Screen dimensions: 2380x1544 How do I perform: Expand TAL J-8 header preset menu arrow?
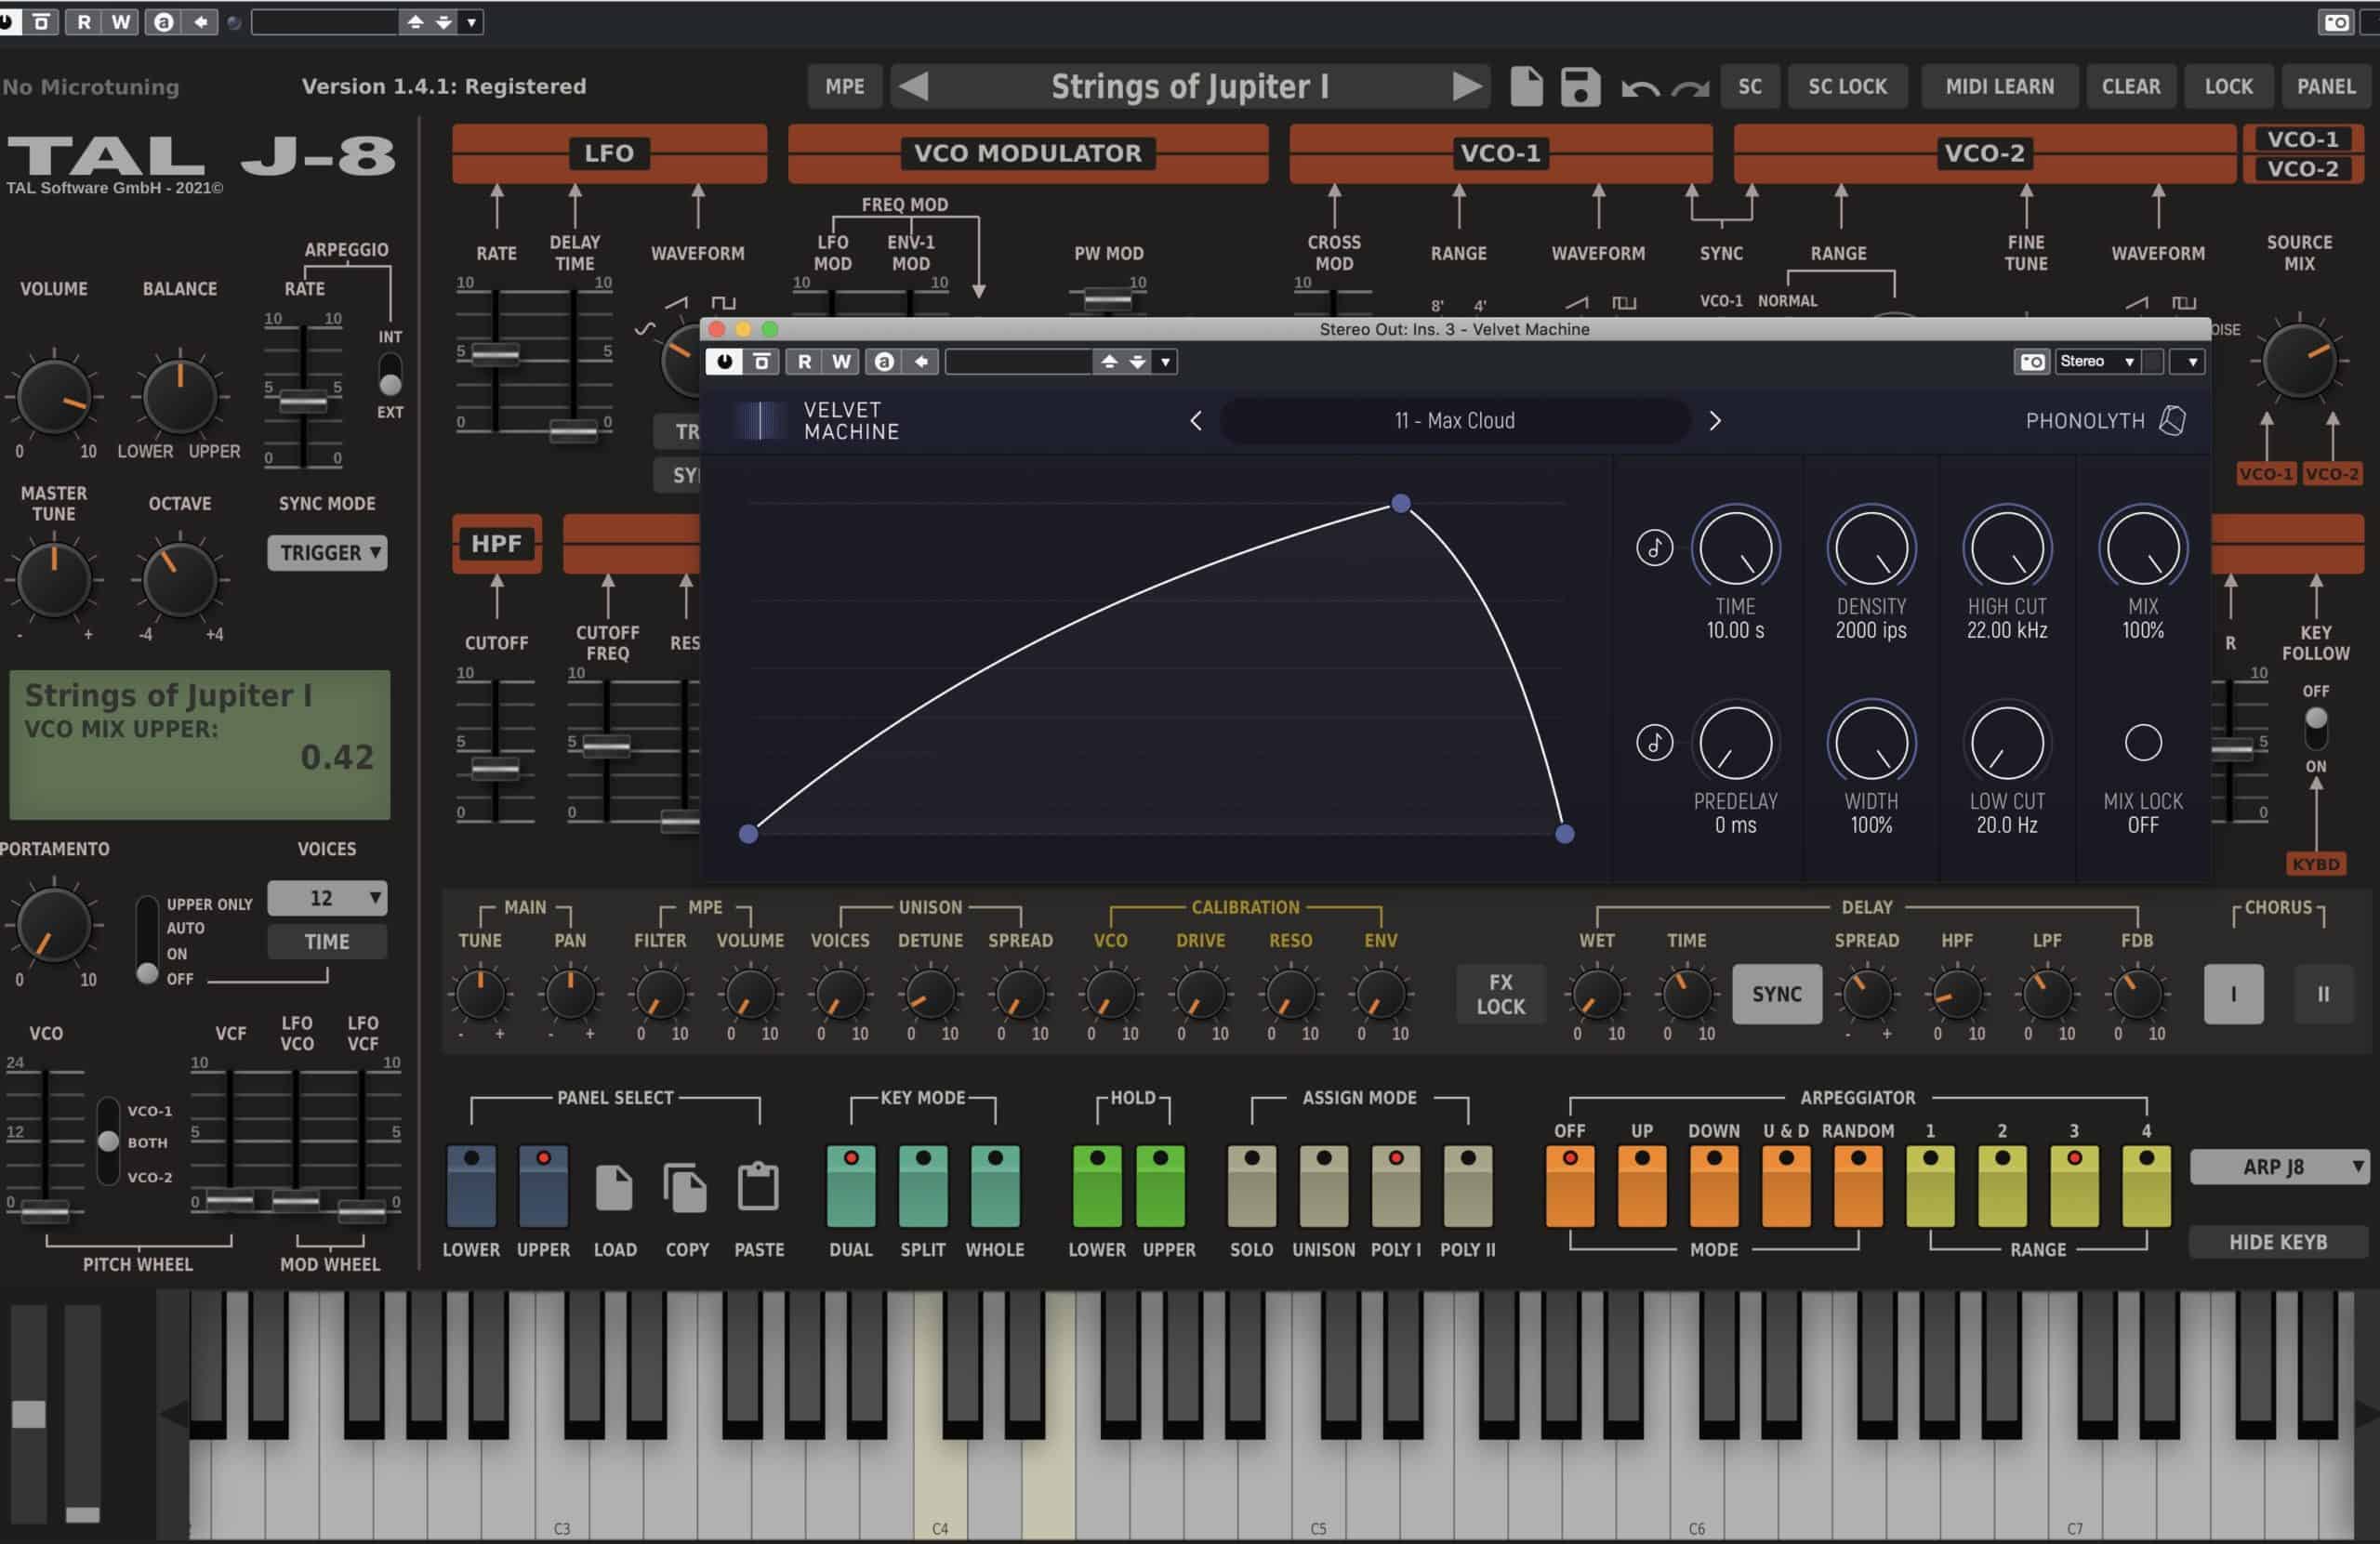(x=471, y=22)
